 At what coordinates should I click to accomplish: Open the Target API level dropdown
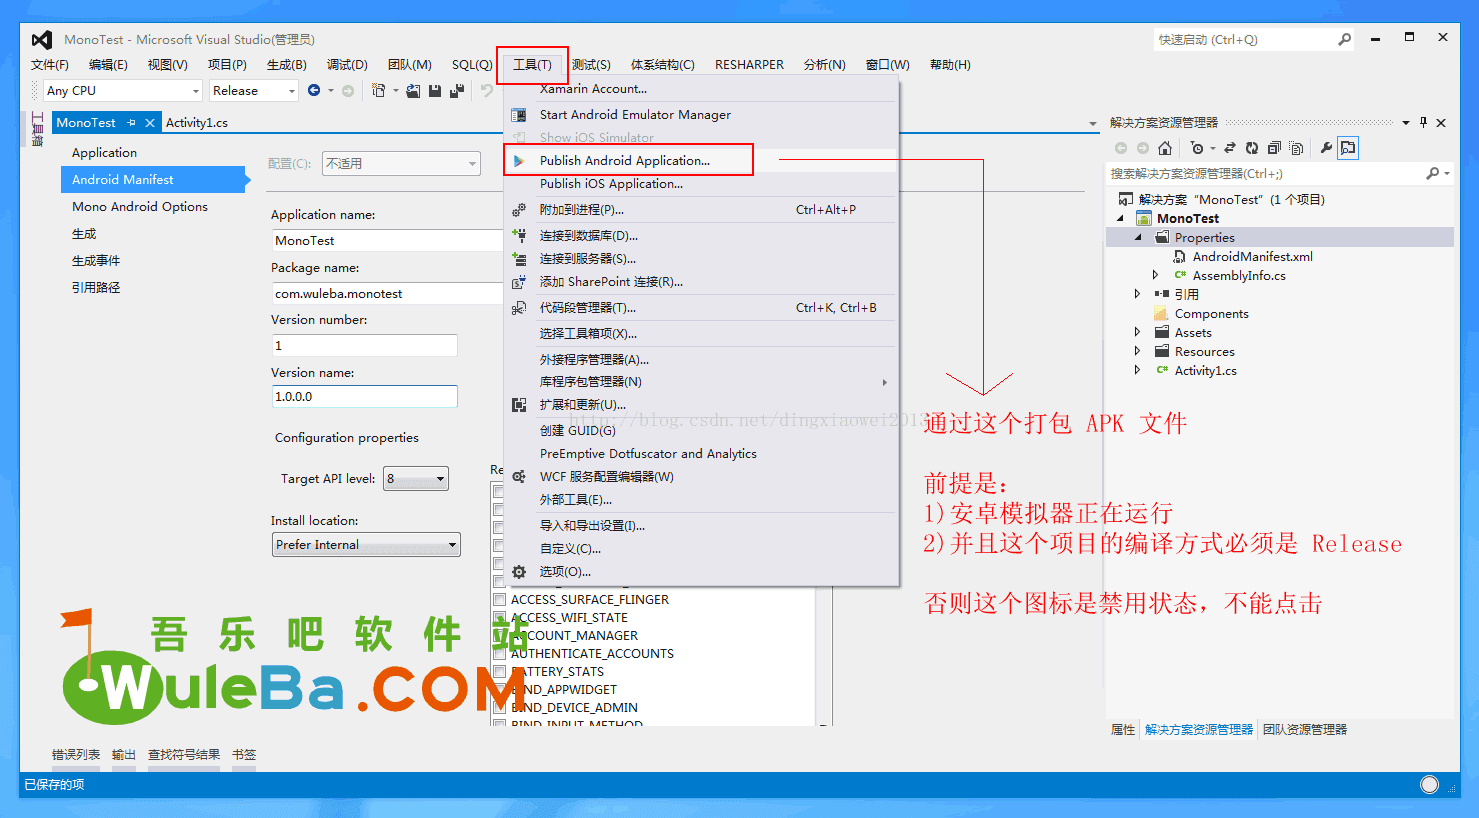(x=416, y=478)
